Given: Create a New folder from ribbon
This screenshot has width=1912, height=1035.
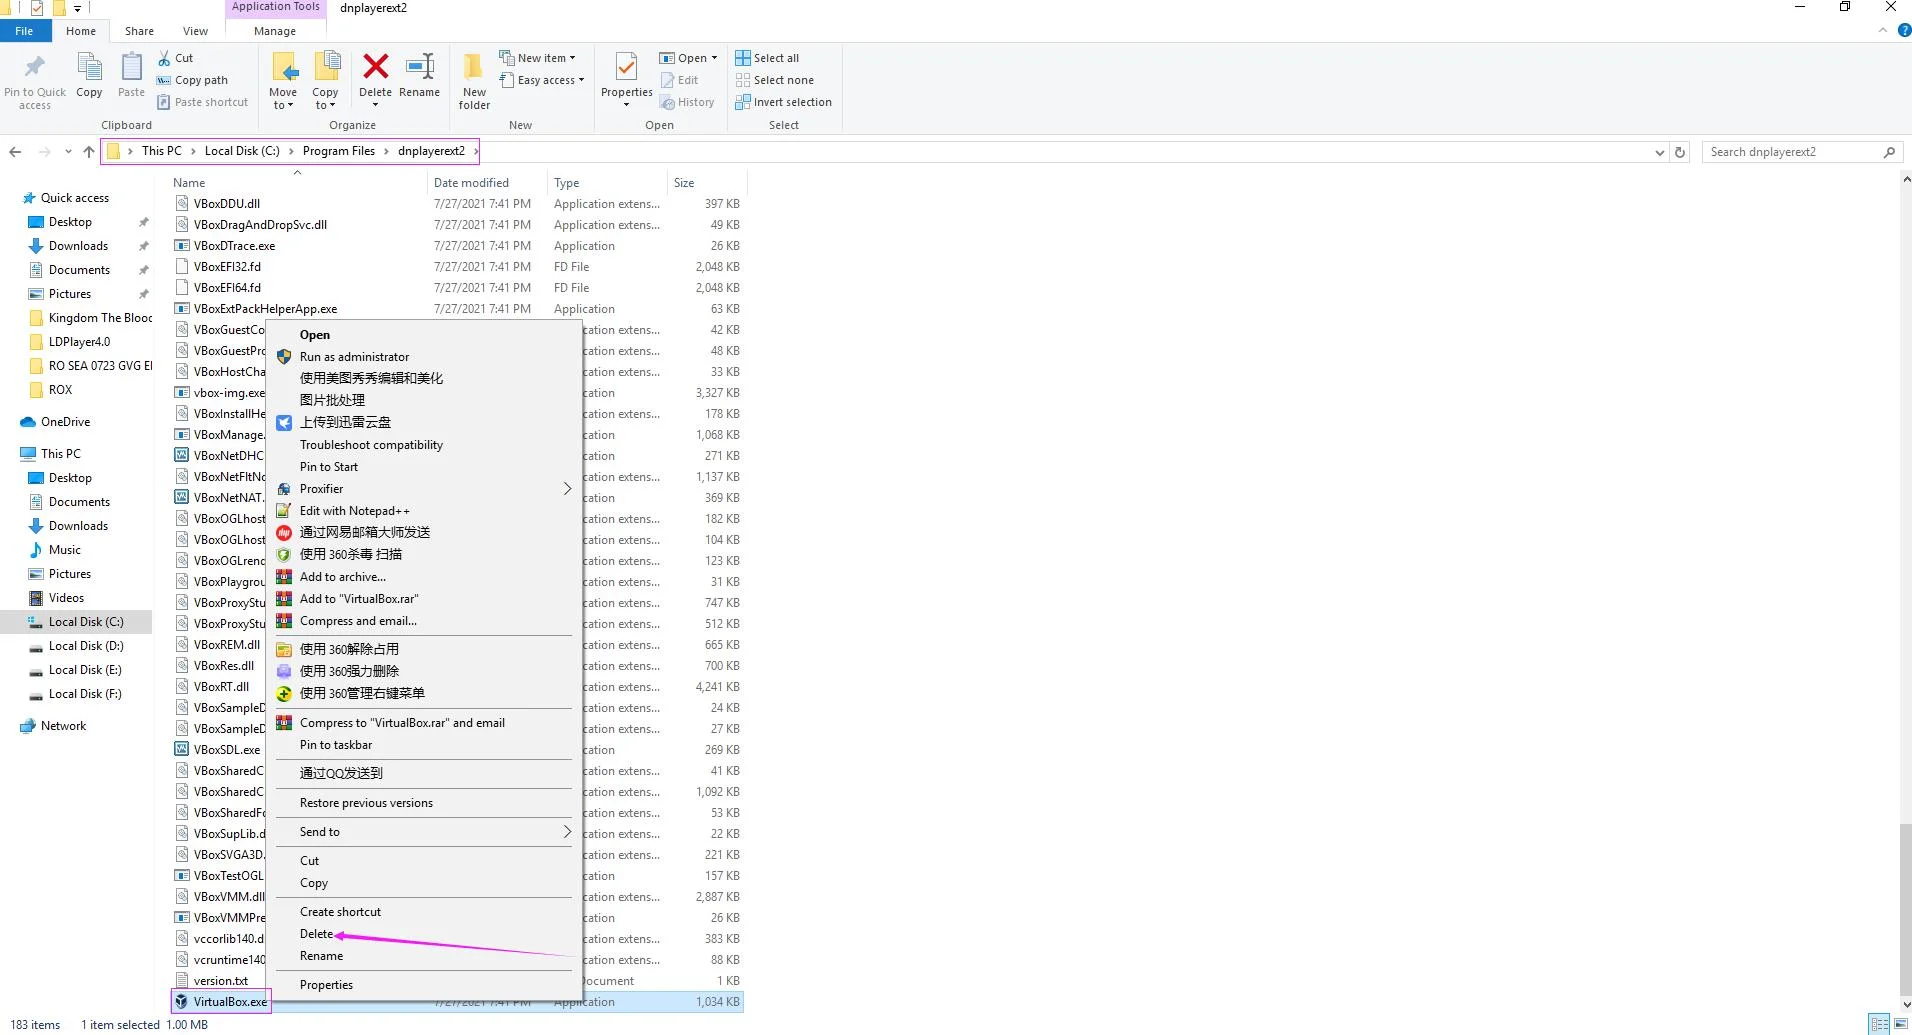Looking at the screenshot, I should [474, 80].
